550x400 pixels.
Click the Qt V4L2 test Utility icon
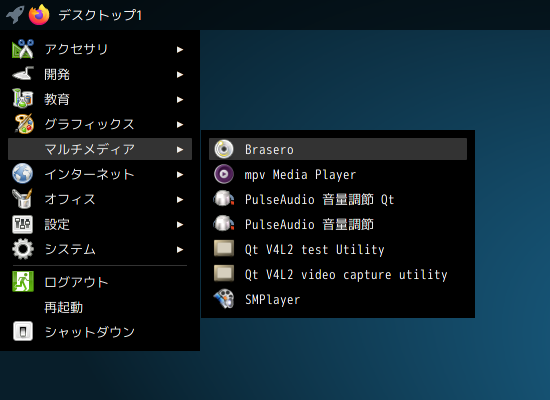tap(224, 248)
